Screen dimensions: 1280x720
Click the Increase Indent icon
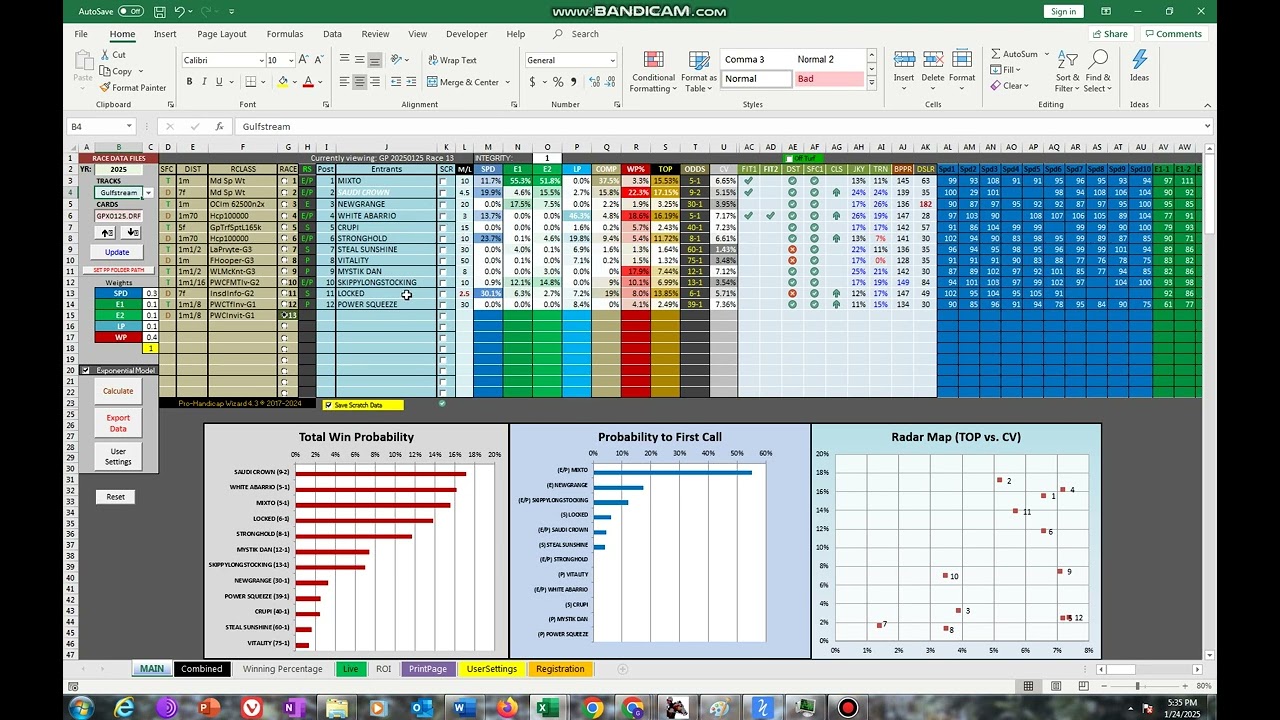tap(411, 82)
